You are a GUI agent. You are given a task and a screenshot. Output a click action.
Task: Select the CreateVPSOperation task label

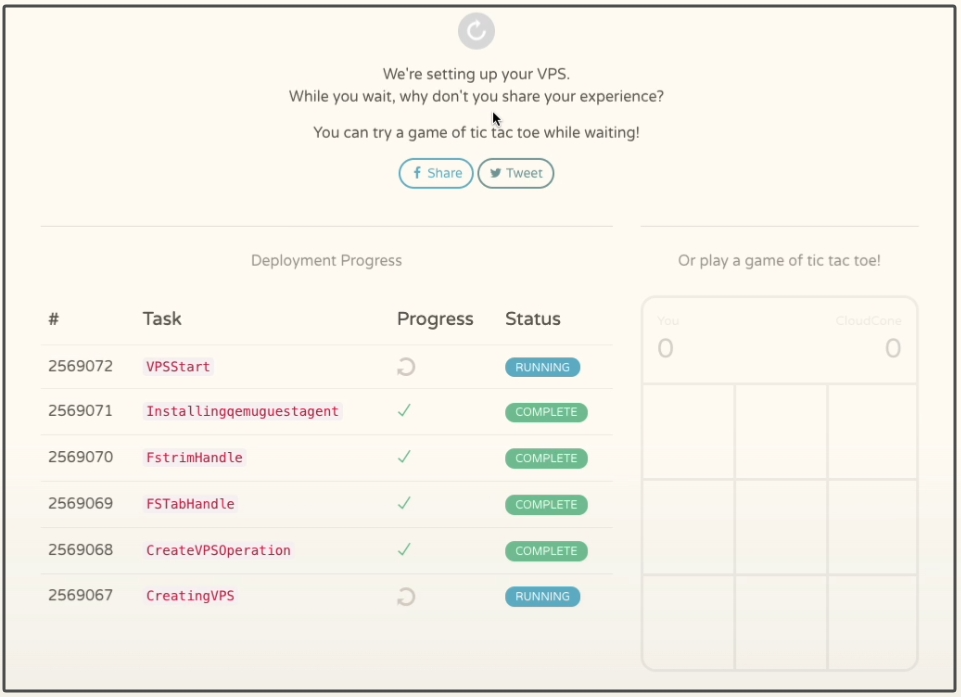coord(218,550)
